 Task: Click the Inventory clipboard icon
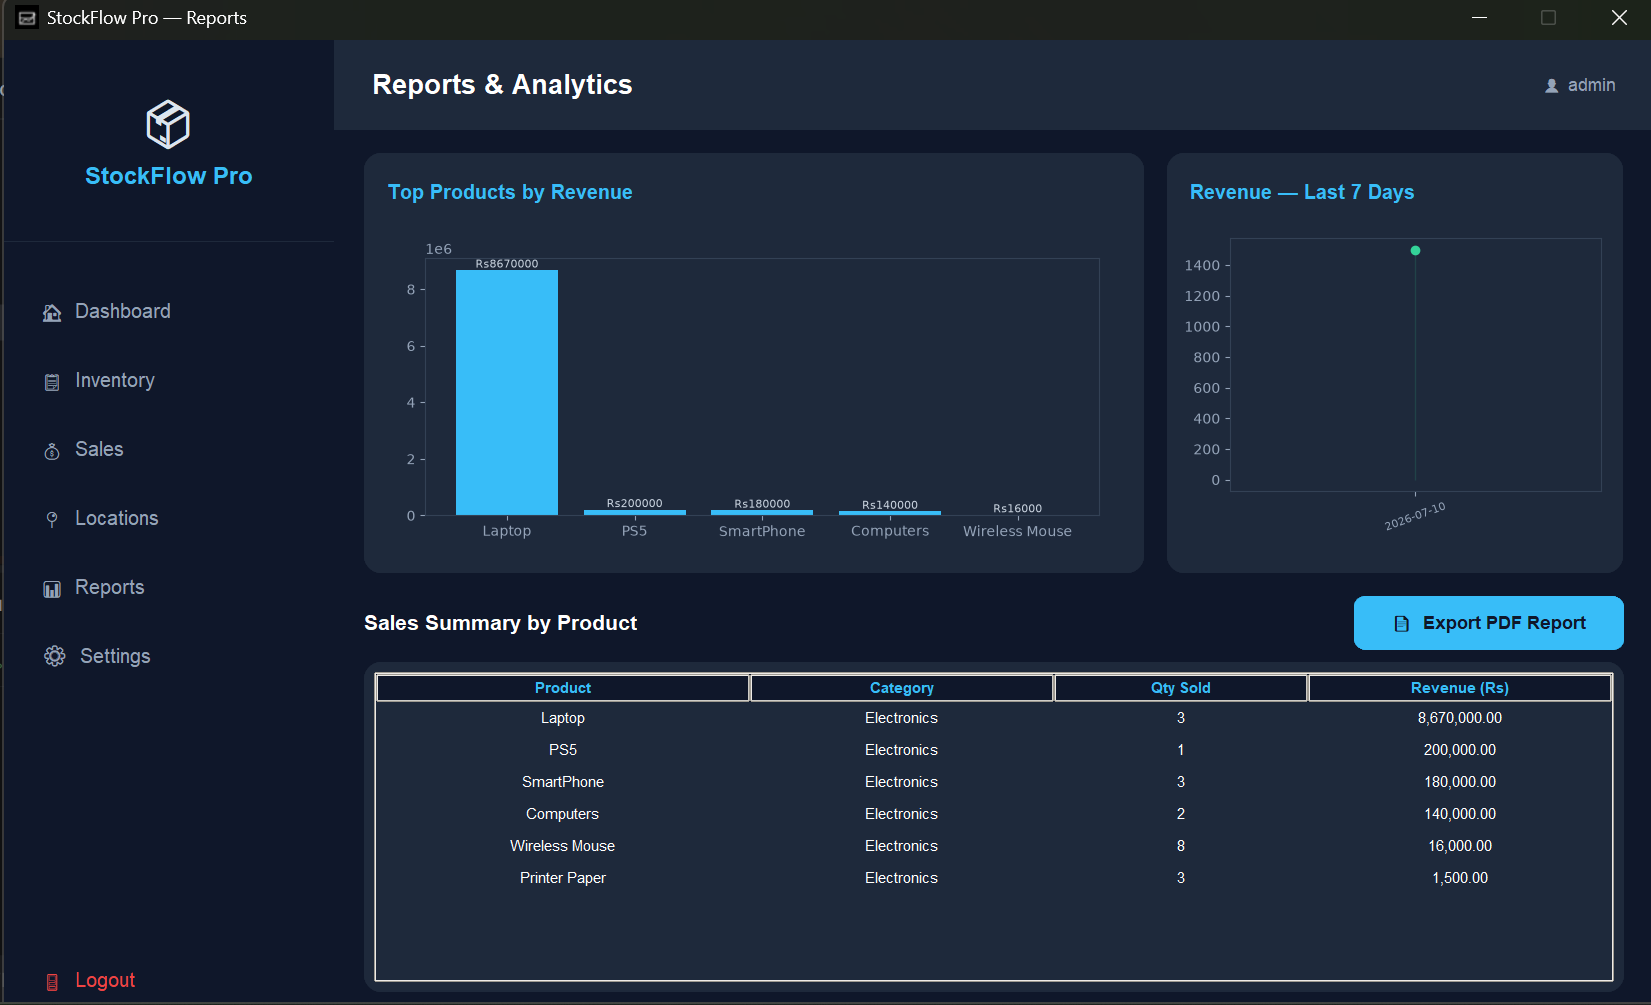point(52,382)
